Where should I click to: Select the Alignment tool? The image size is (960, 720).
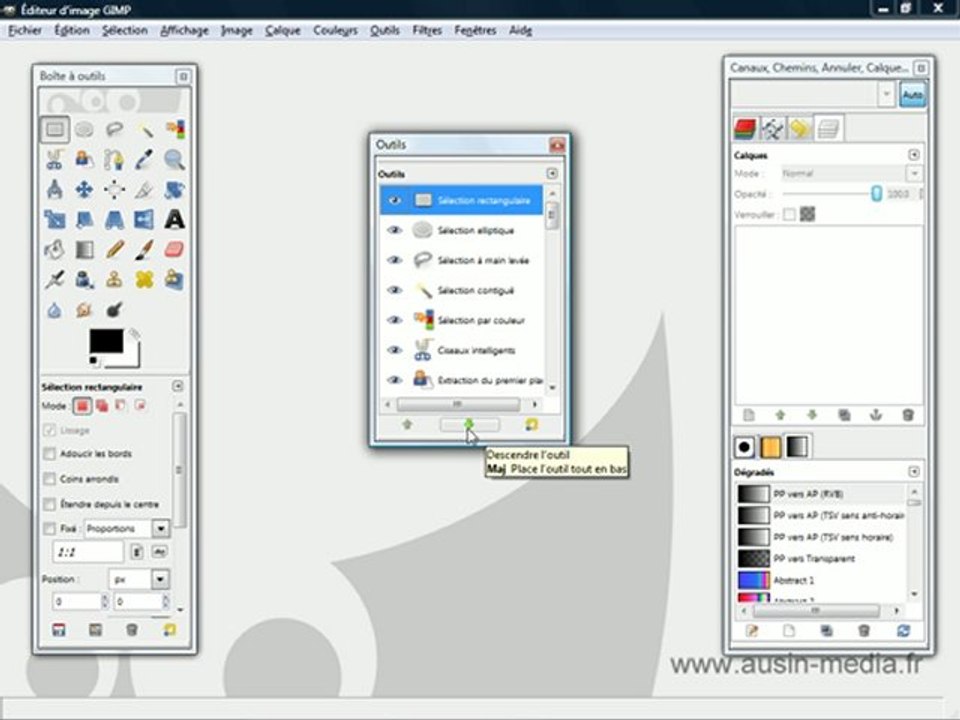[114, 189]
